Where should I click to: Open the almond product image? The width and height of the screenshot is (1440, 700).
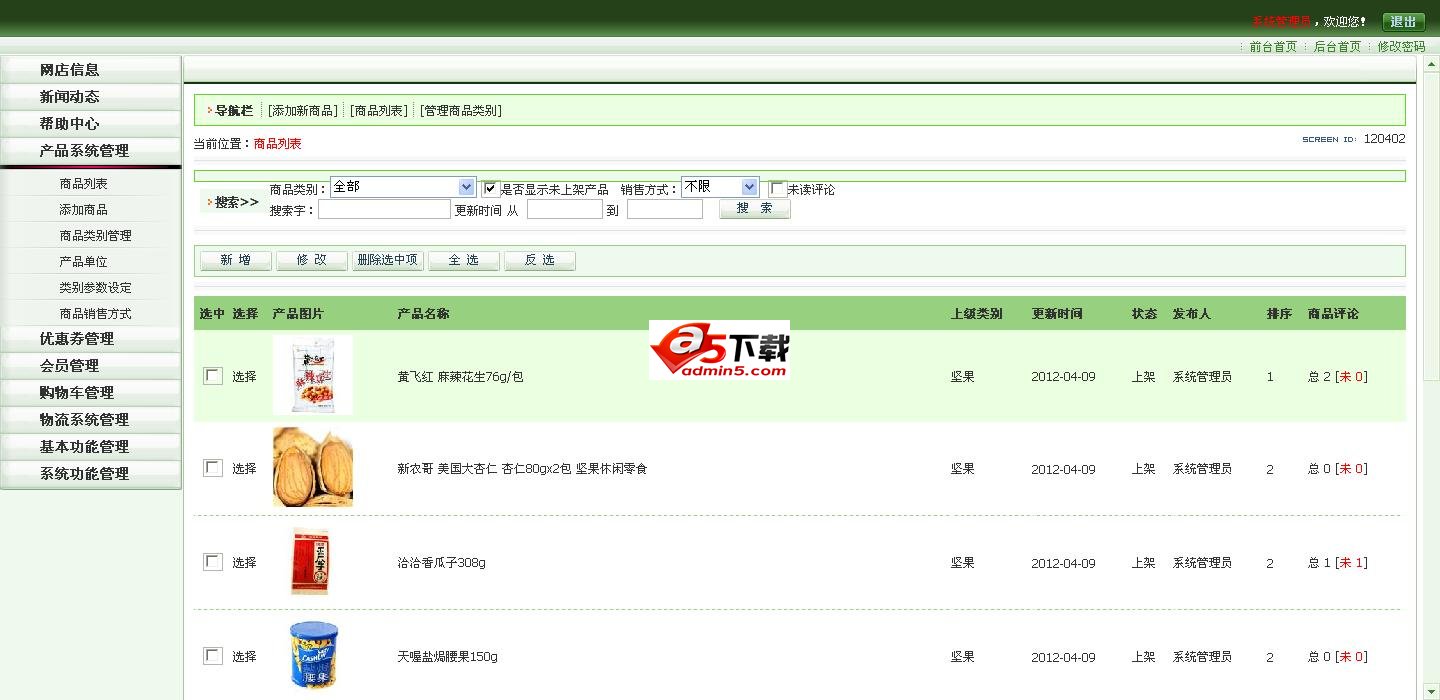312,467
